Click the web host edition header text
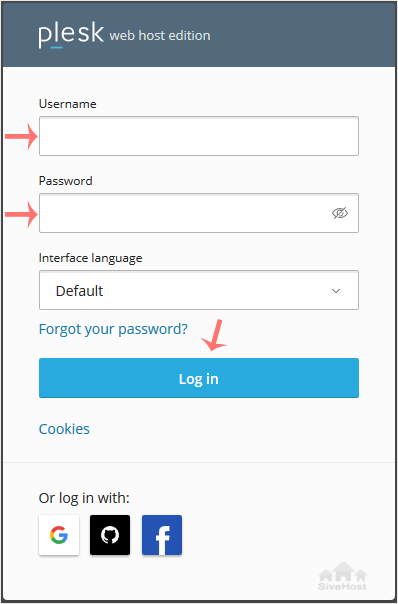 pyautogui.click(x=160, y=36)
